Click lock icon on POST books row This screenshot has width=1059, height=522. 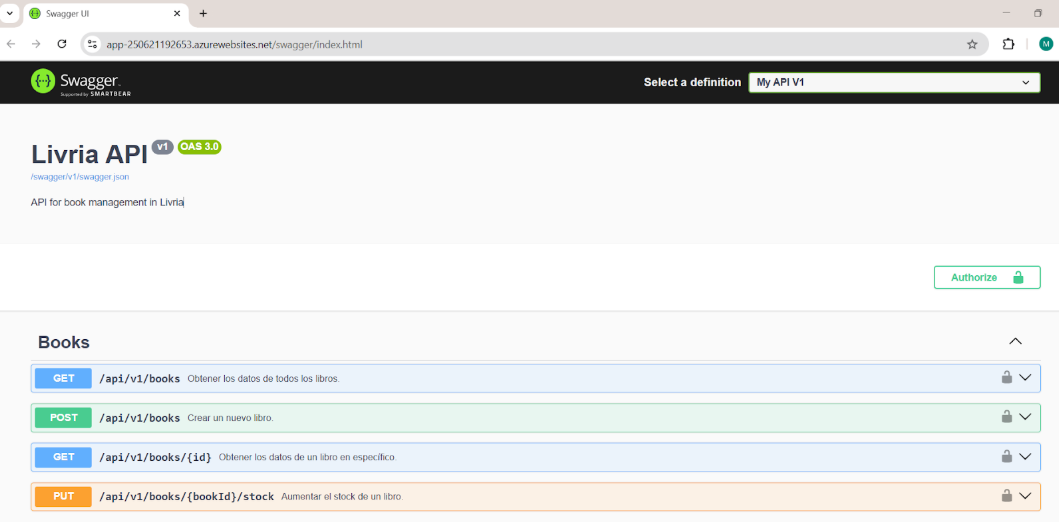(1006, 417)
